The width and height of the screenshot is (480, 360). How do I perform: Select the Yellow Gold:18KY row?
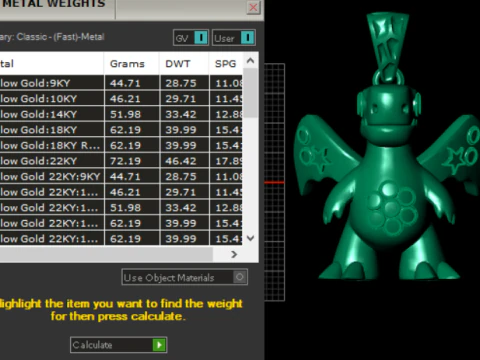pyautogui.click(x=121, y=130)
